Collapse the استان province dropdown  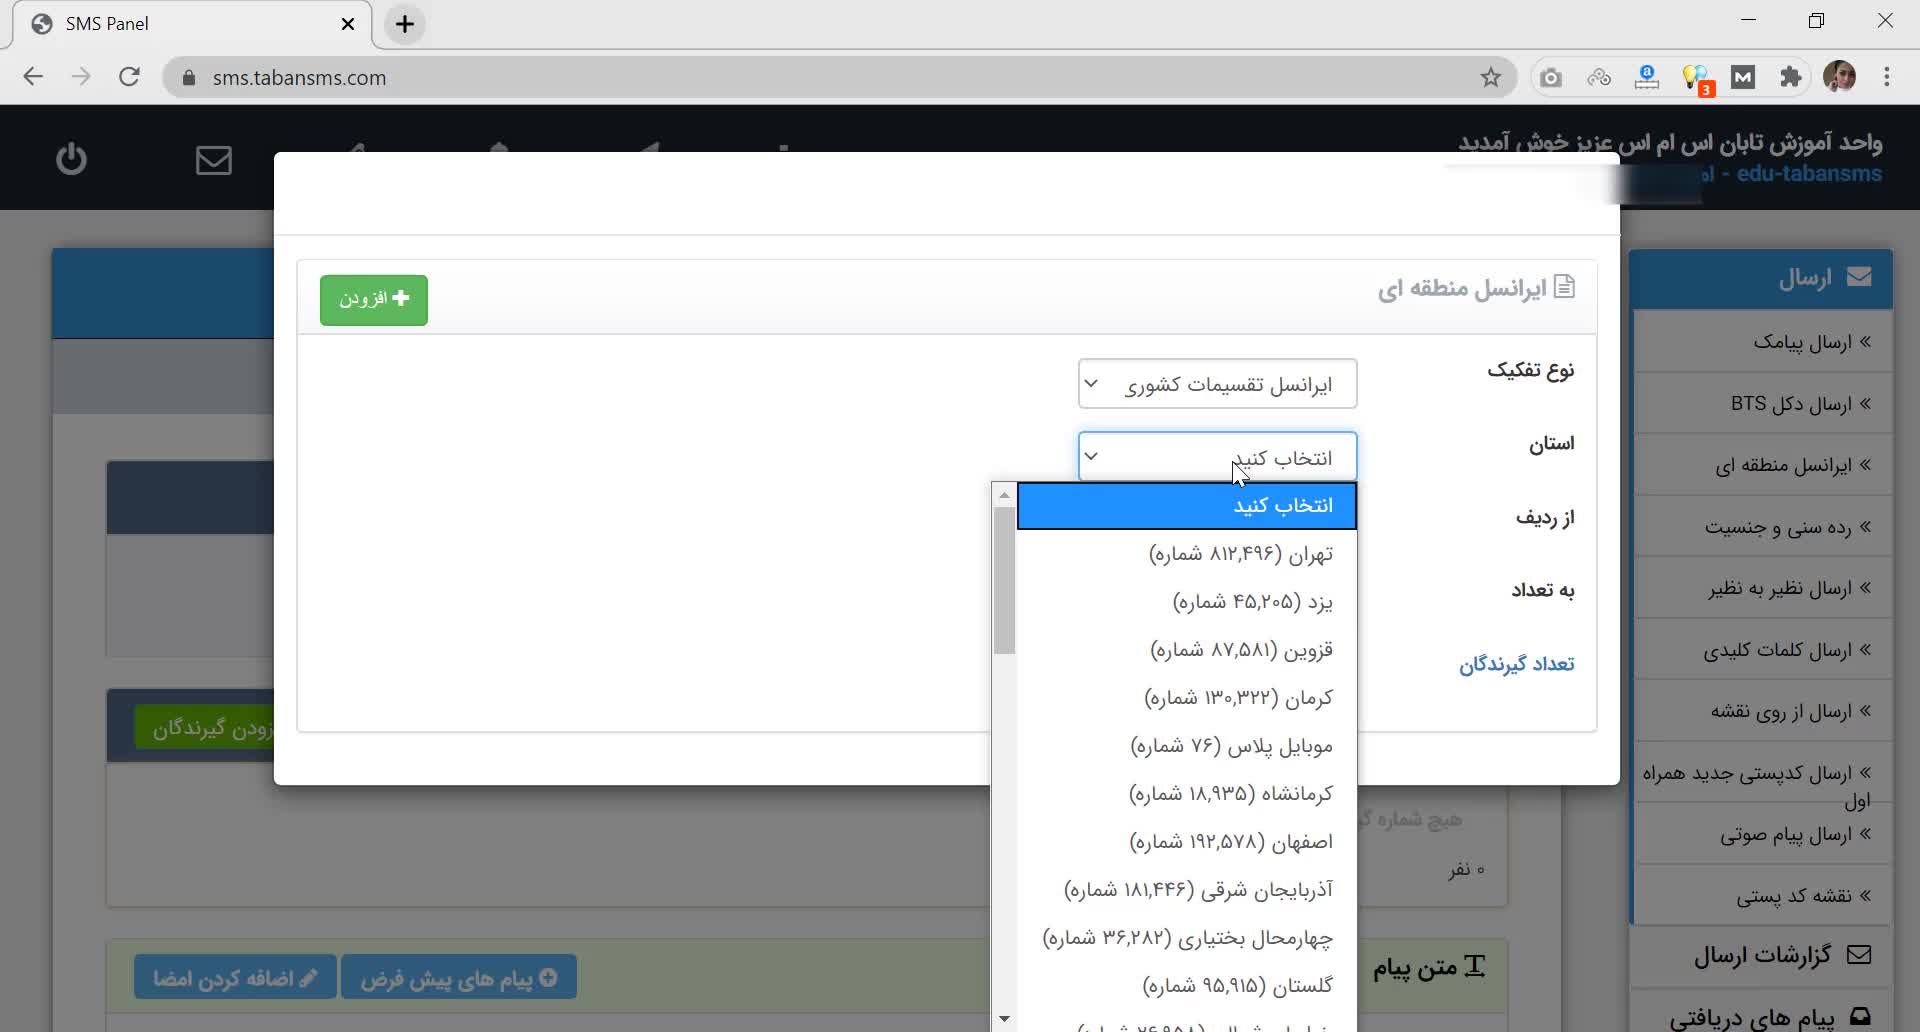[1217, 457]
